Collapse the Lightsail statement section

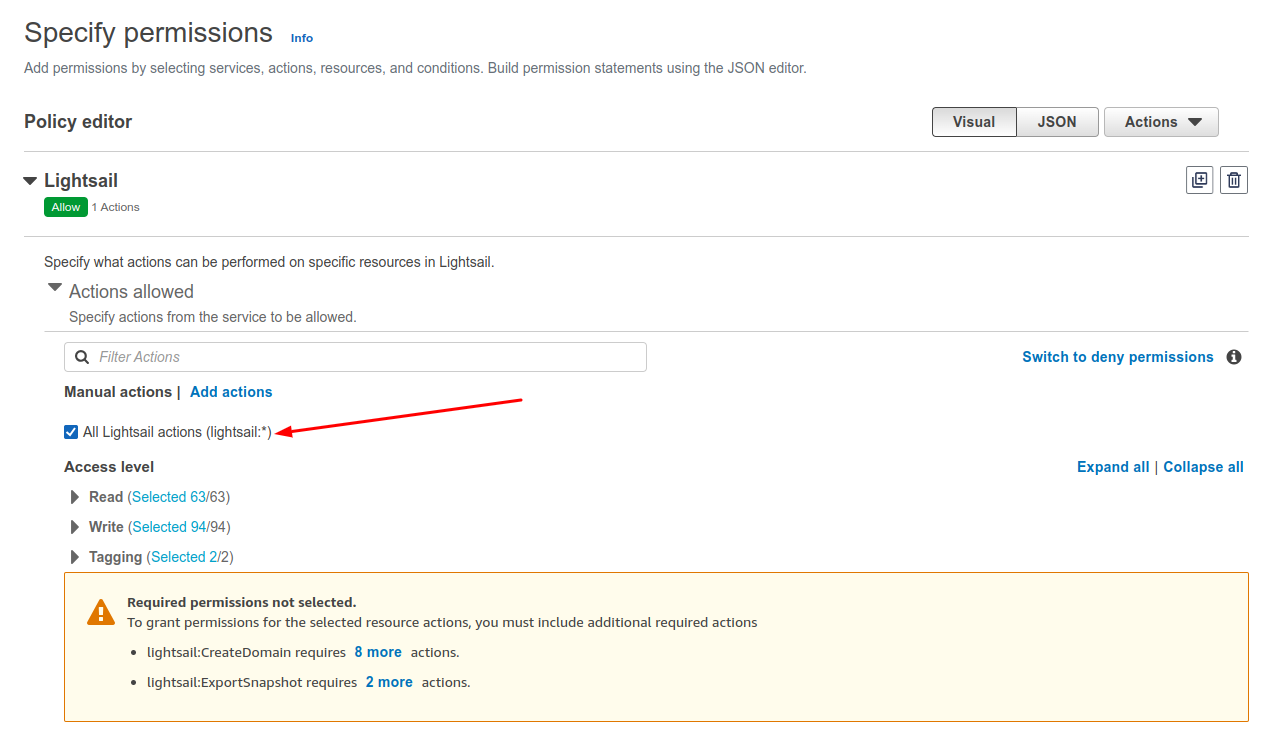coord(31,181)
